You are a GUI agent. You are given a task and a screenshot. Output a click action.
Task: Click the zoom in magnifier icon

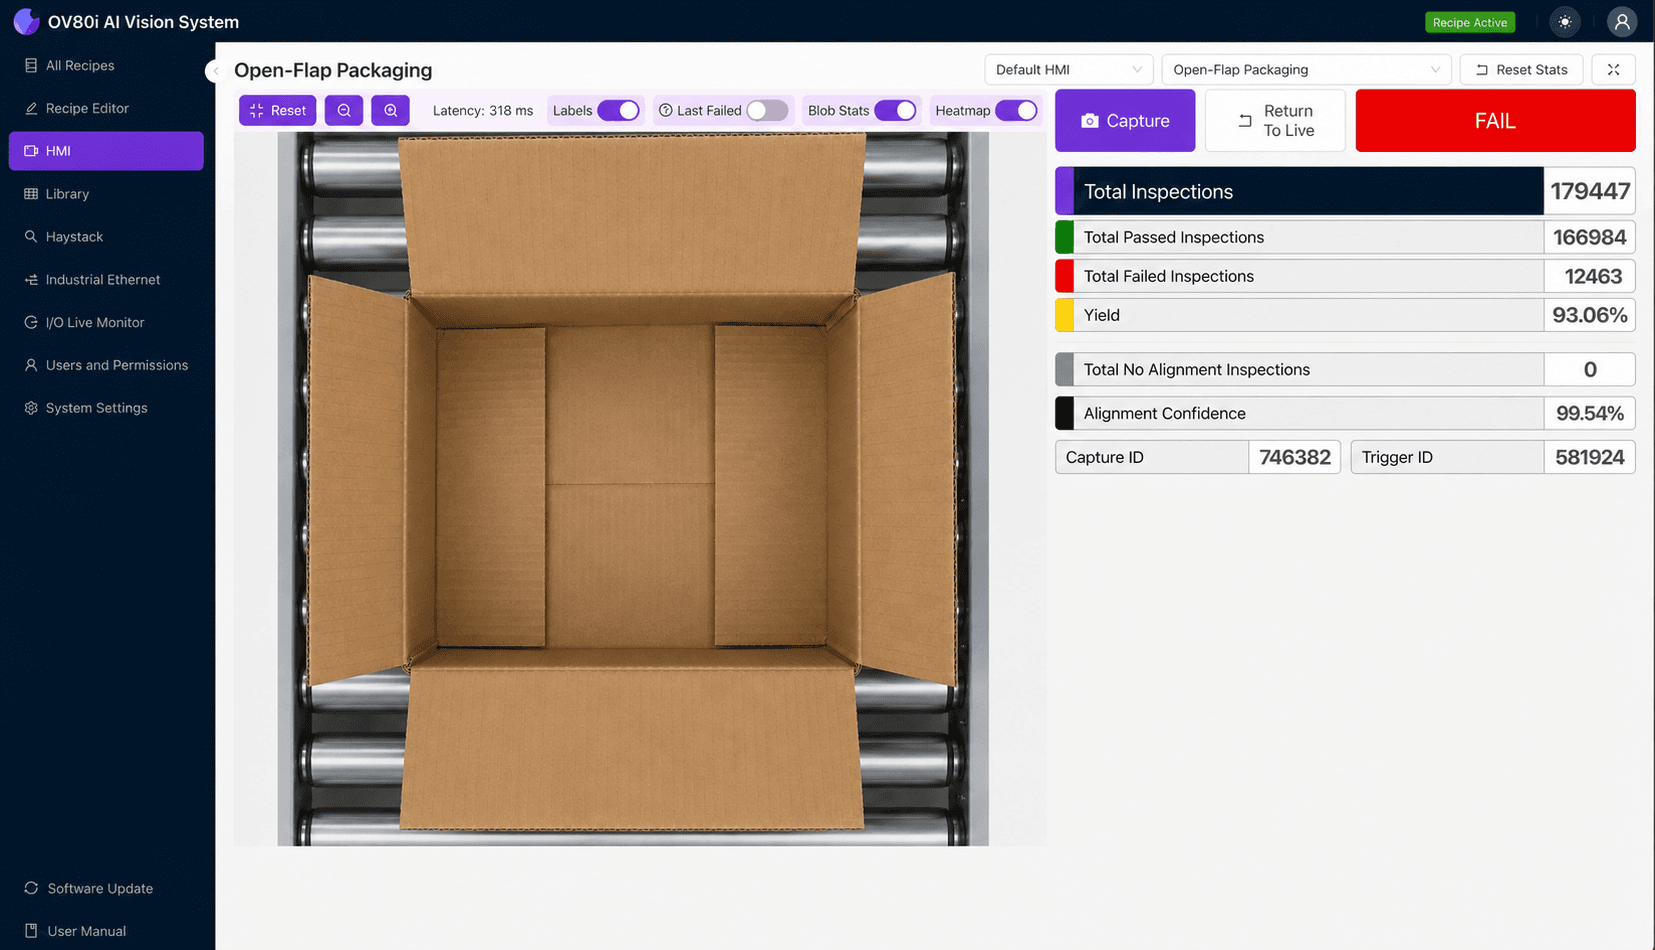point(390,110)
